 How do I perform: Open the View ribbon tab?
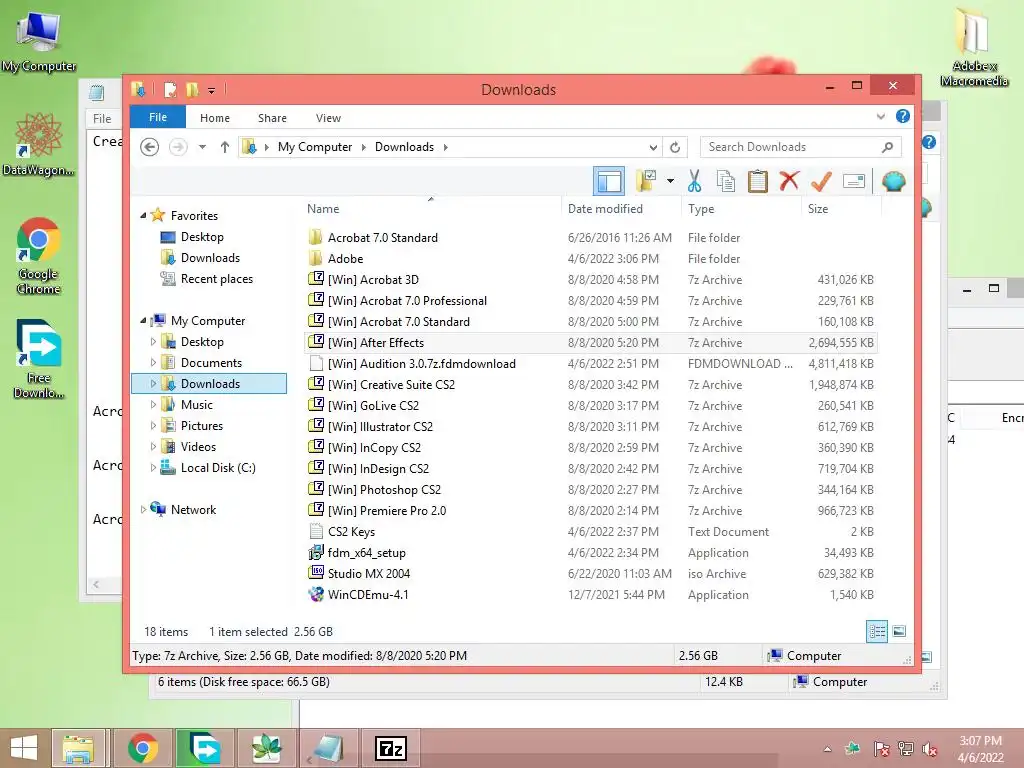[328, 118]
